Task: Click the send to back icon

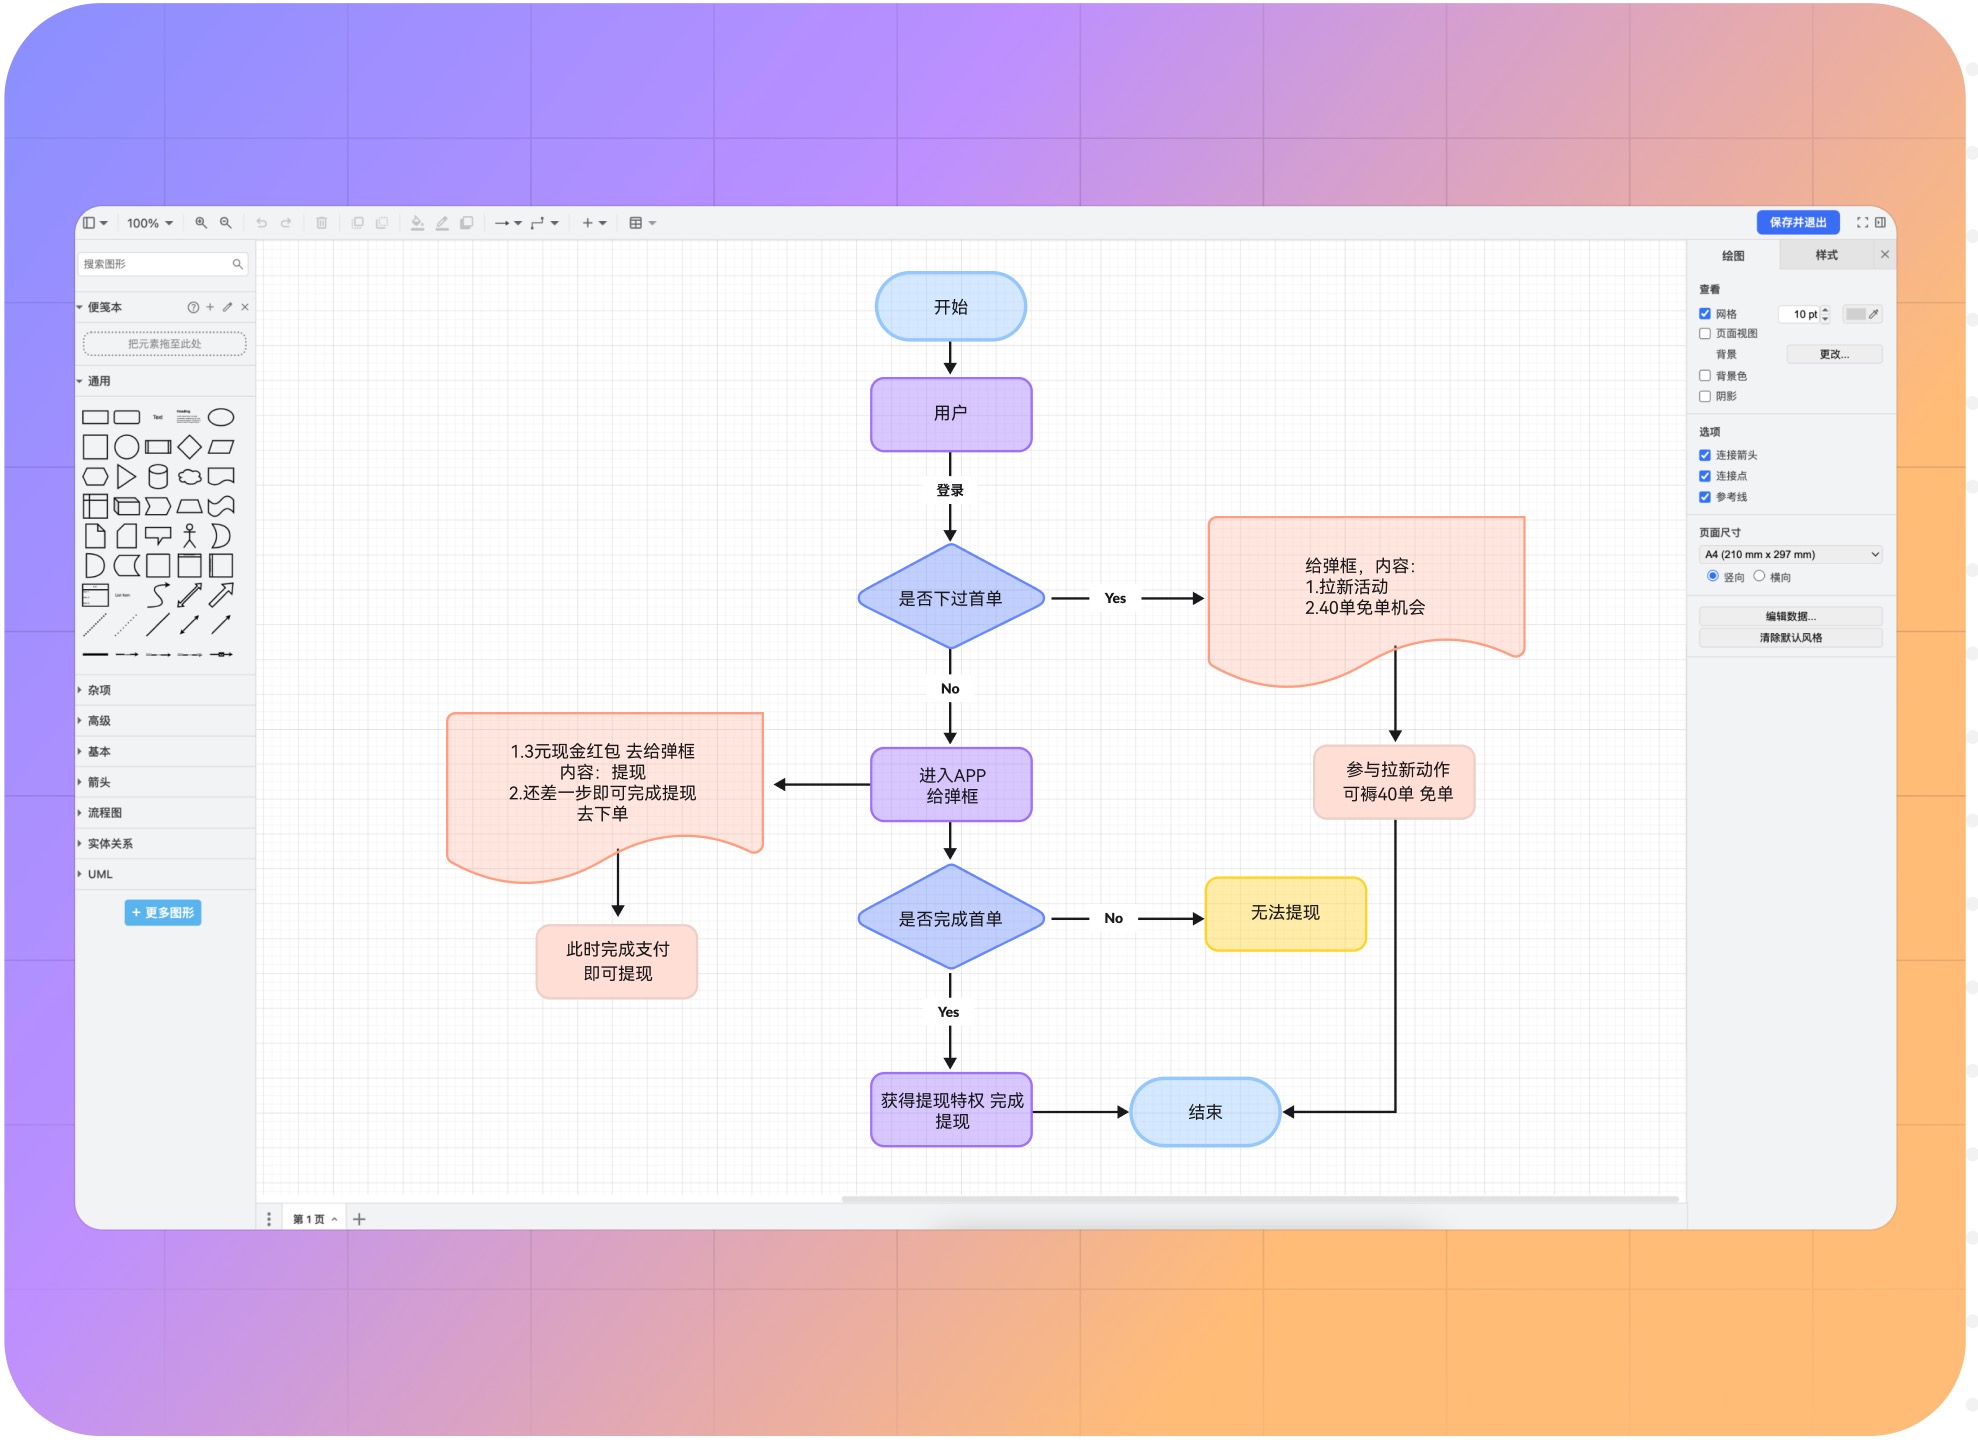Action: pyautogui.click(x=382, y=223)
